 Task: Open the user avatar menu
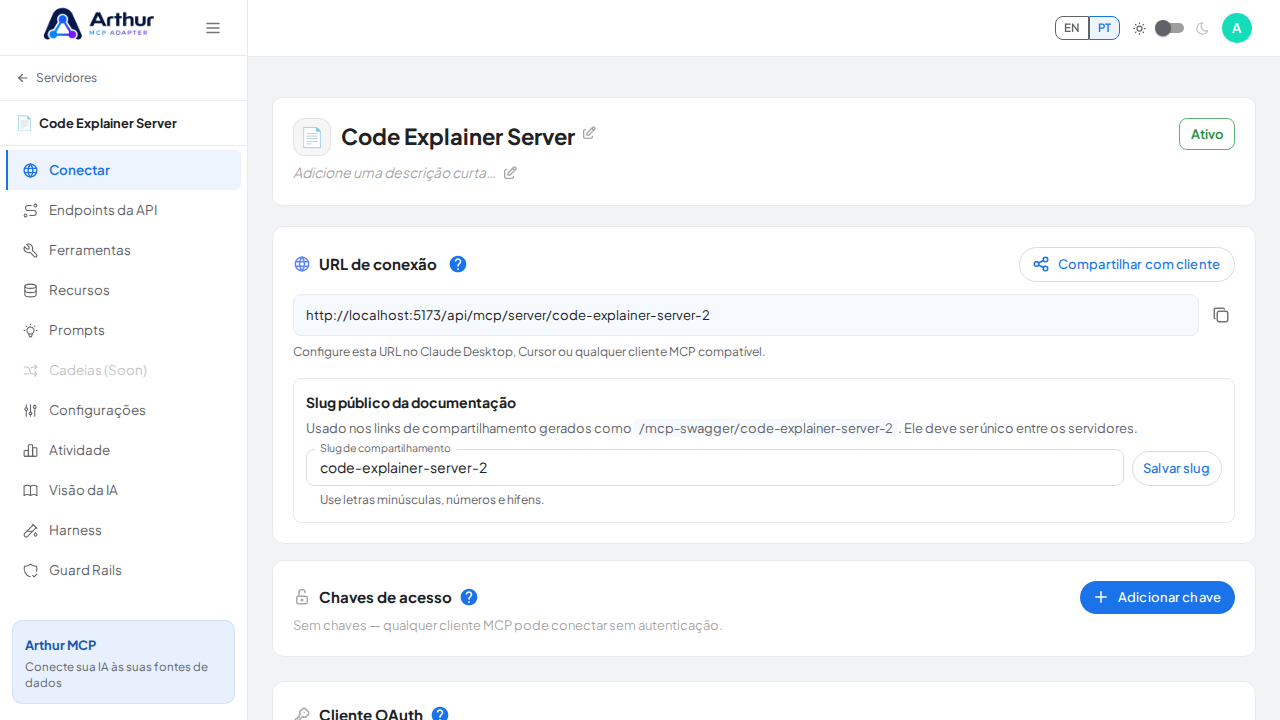click(1237, 28)
